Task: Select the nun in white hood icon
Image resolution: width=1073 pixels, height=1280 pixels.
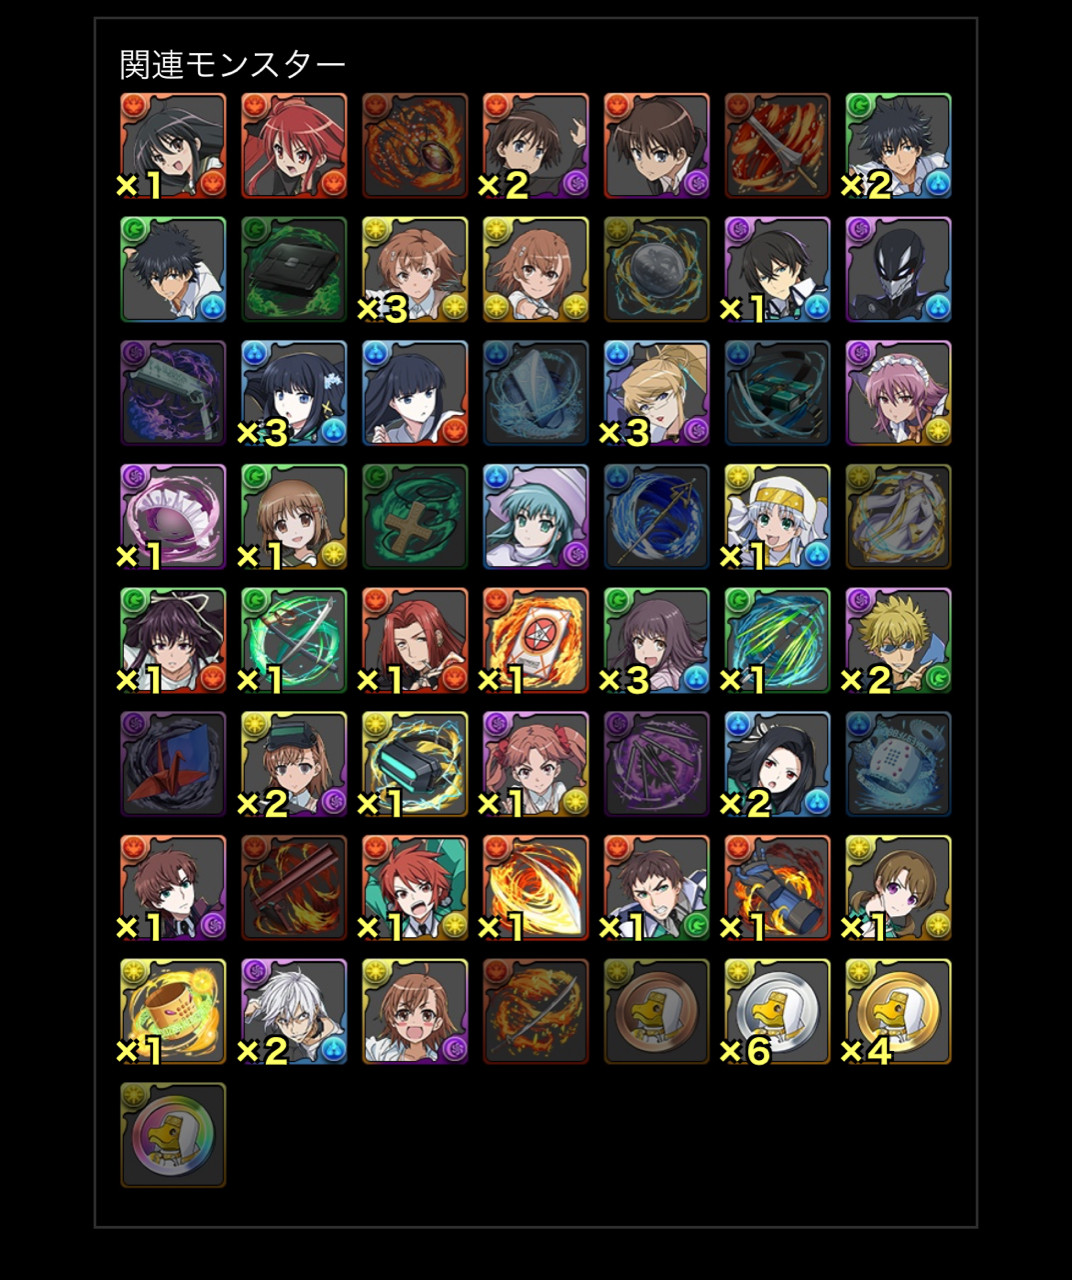Action: coord(777,516)
